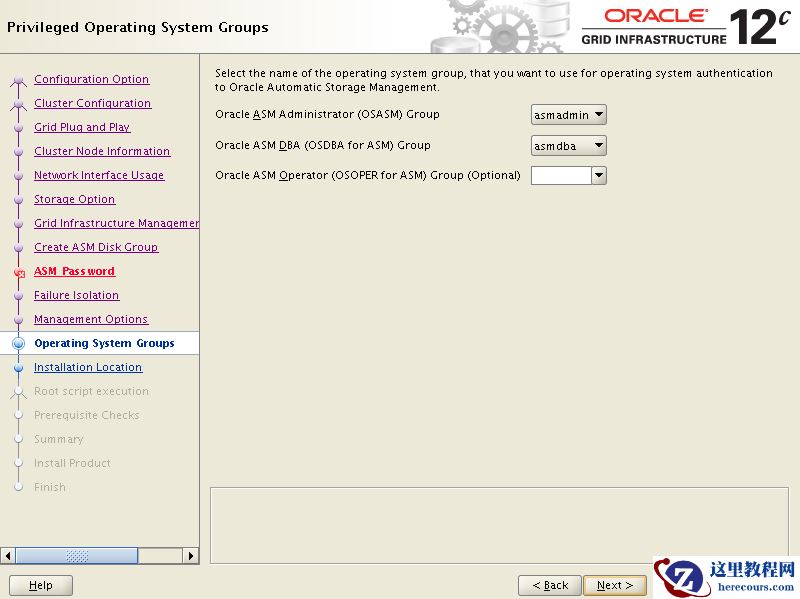
Task: Click the Oracle ASM DBA (OSDBA for ASM) label
Action: [x=322, y=145]
